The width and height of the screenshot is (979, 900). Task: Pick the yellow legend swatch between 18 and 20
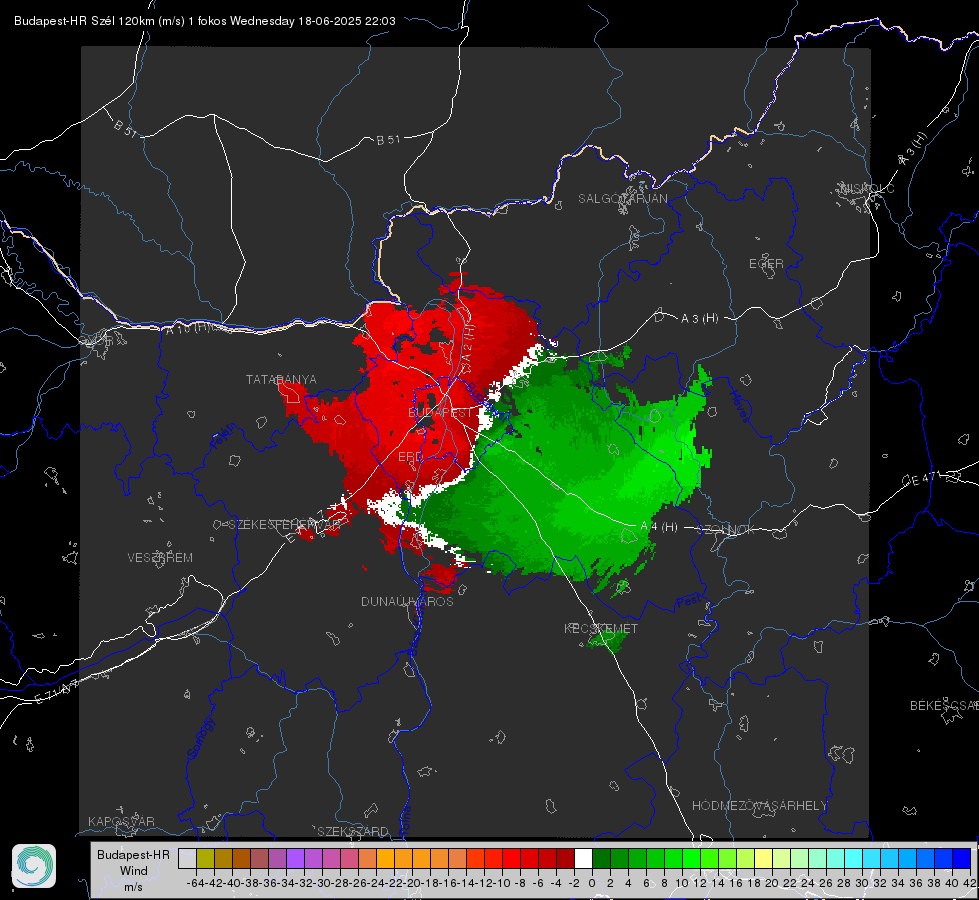pos(763,858)
